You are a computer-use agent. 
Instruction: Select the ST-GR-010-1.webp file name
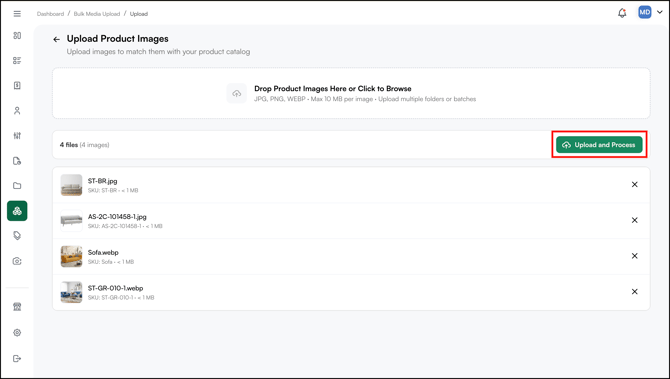[115, 288]
